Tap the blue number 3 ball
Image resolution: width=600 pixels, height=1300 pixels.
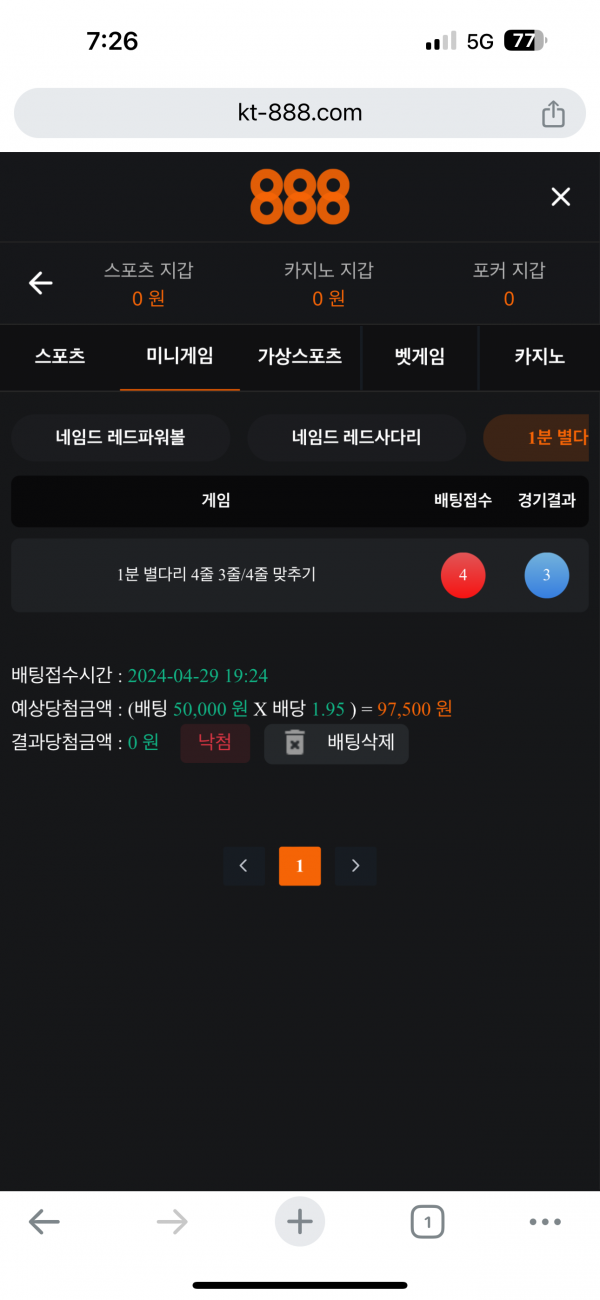pos(547,575)
